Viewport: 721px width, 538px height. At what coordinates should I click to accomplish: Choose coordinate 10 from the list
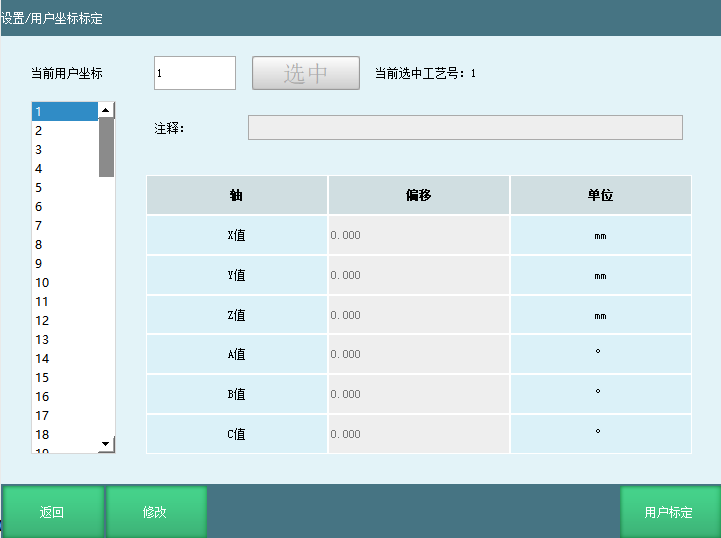[x=65, y=282]
